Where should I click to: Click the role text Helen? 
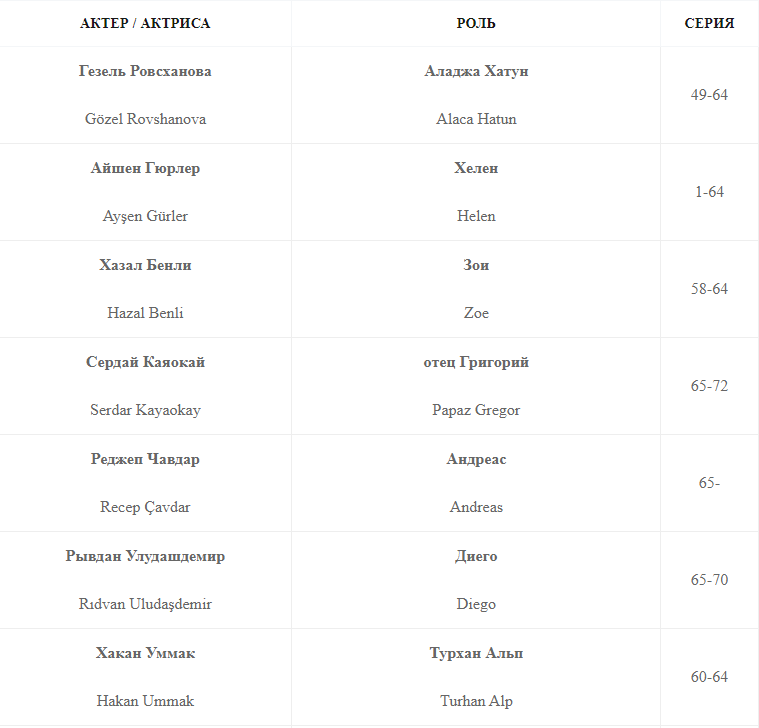pyautogui.click(x=476, y=216)
